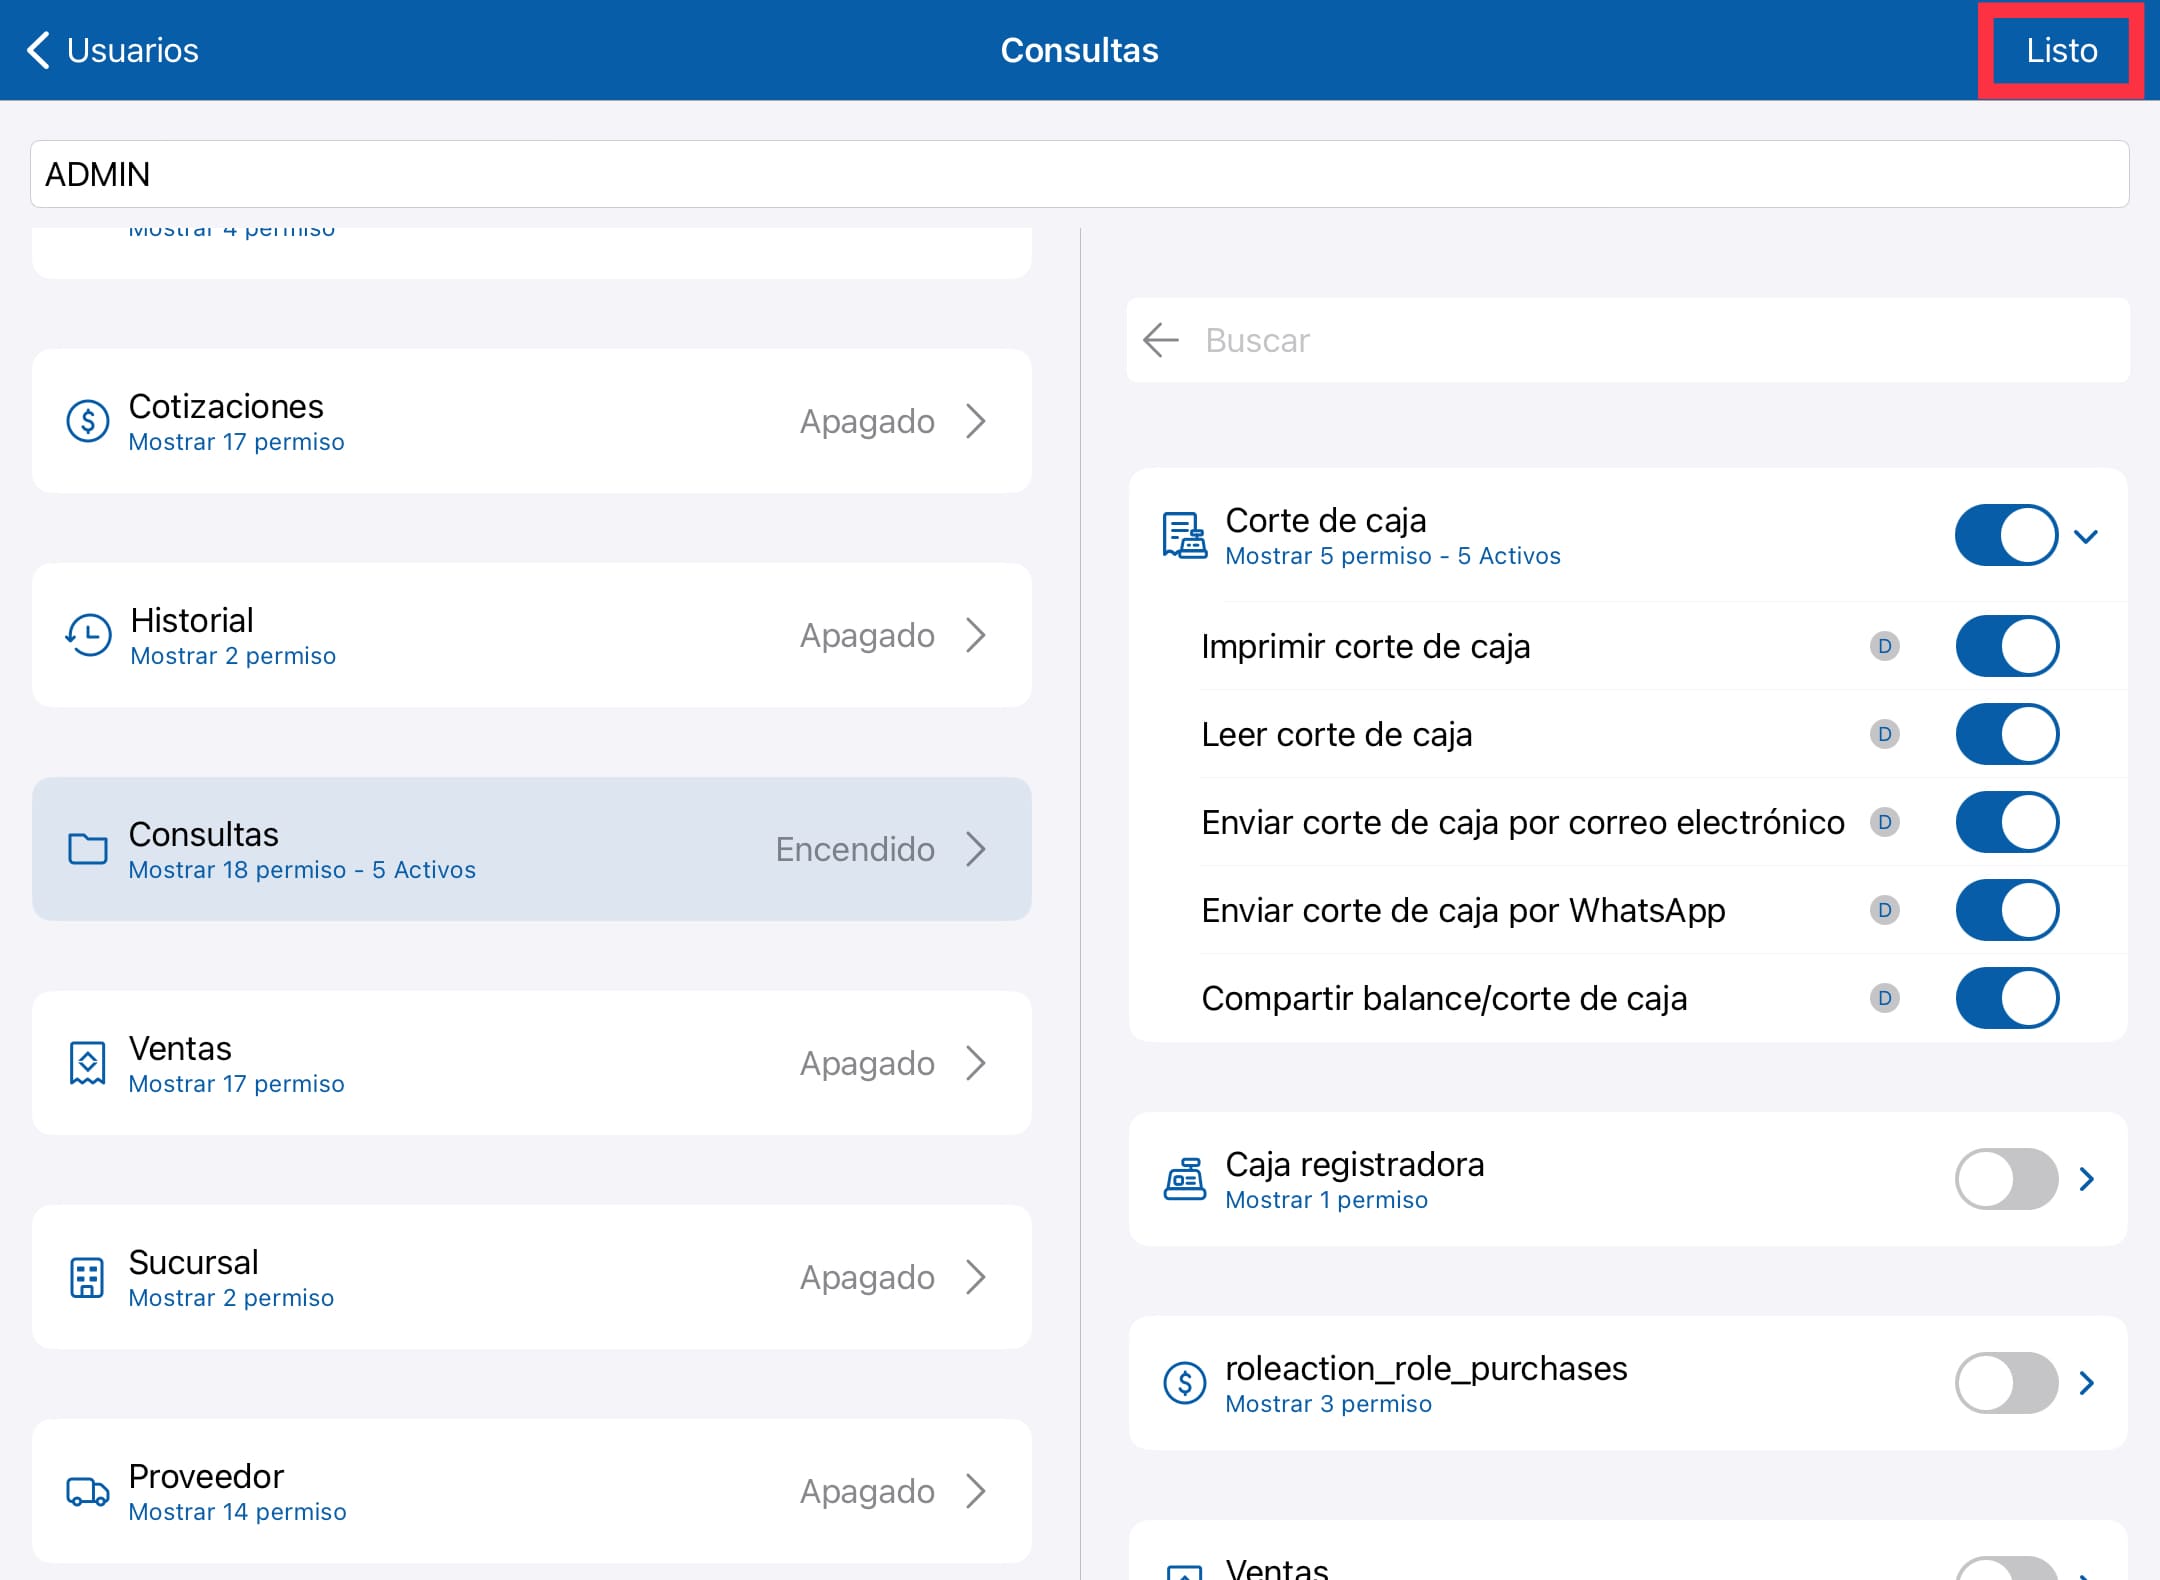Tap Mostrar 2 permiso under Historial

tap(233, 656)
